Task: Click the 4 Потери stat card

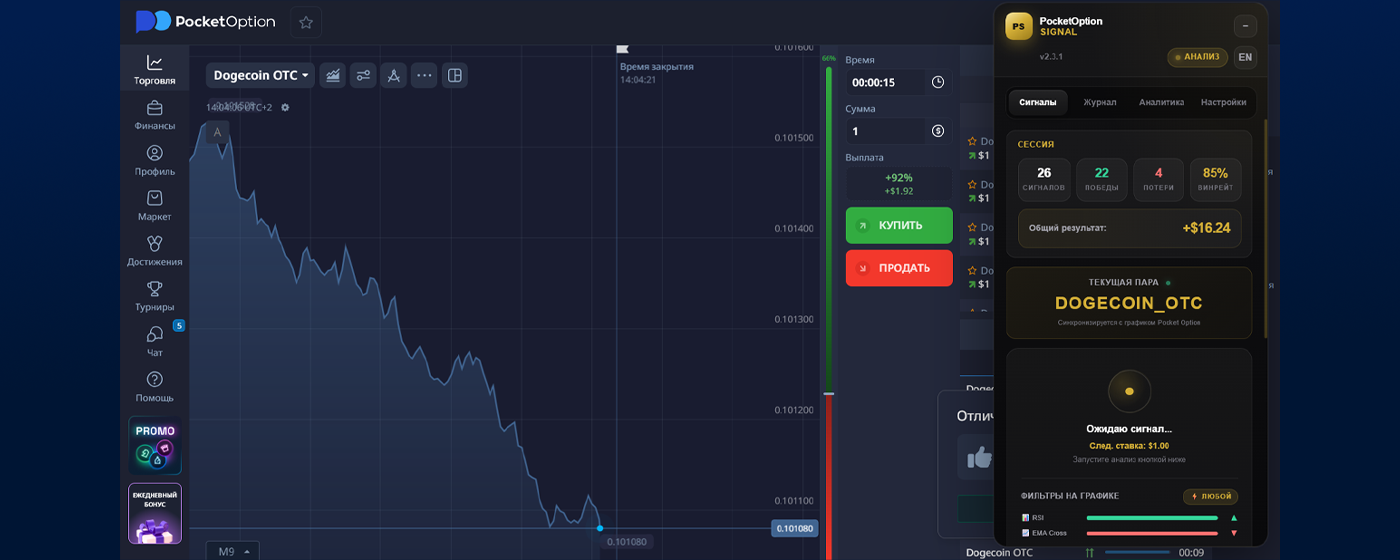Action: 1159,179
